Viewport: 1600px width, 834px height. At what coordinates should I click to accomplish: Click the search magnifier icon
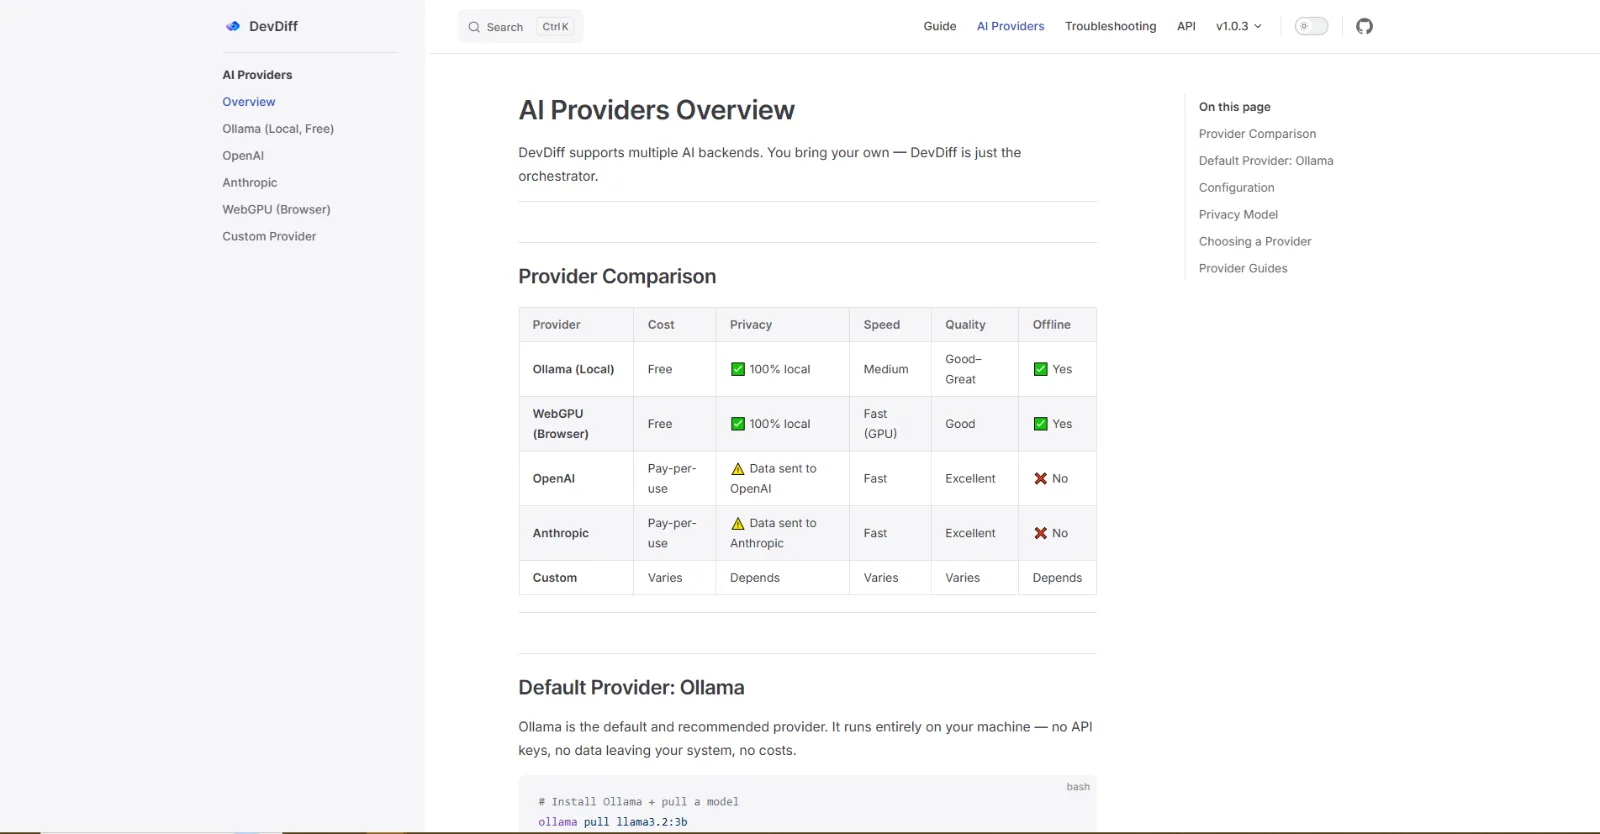coord(474,27)
